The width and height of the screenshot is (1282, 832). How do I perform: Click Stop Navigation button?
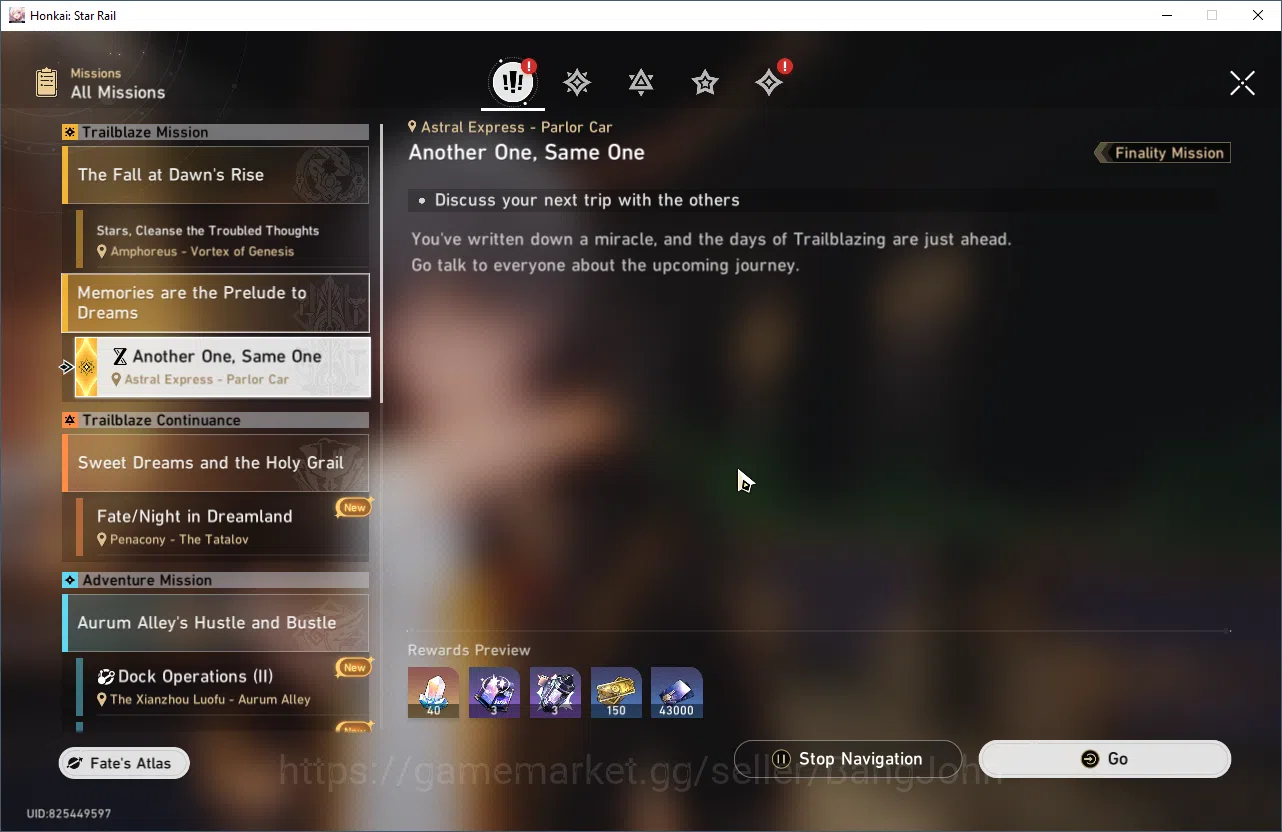click(847, 759)
